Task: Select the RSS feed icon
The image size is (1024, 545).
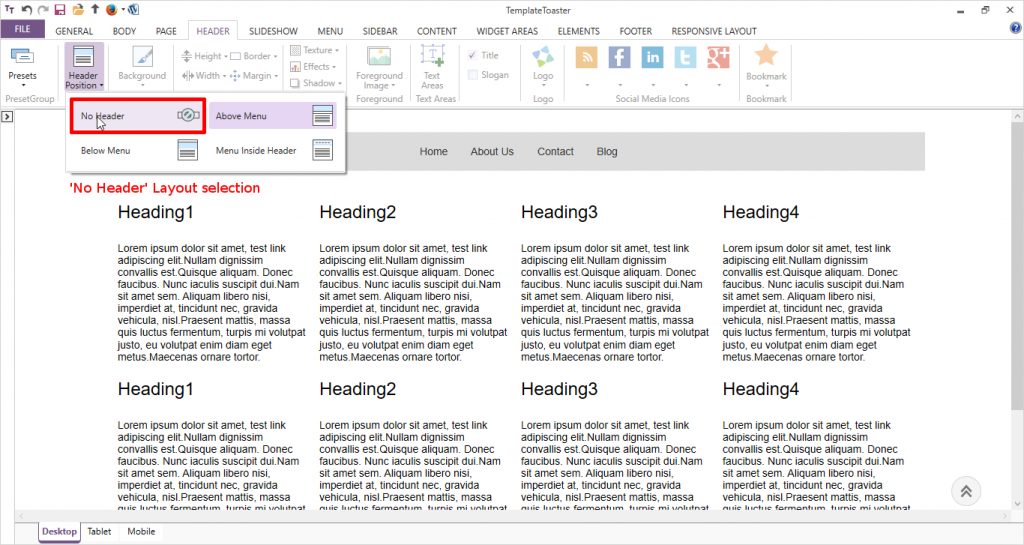Action: pyautogui.click(x=586, y=58)
